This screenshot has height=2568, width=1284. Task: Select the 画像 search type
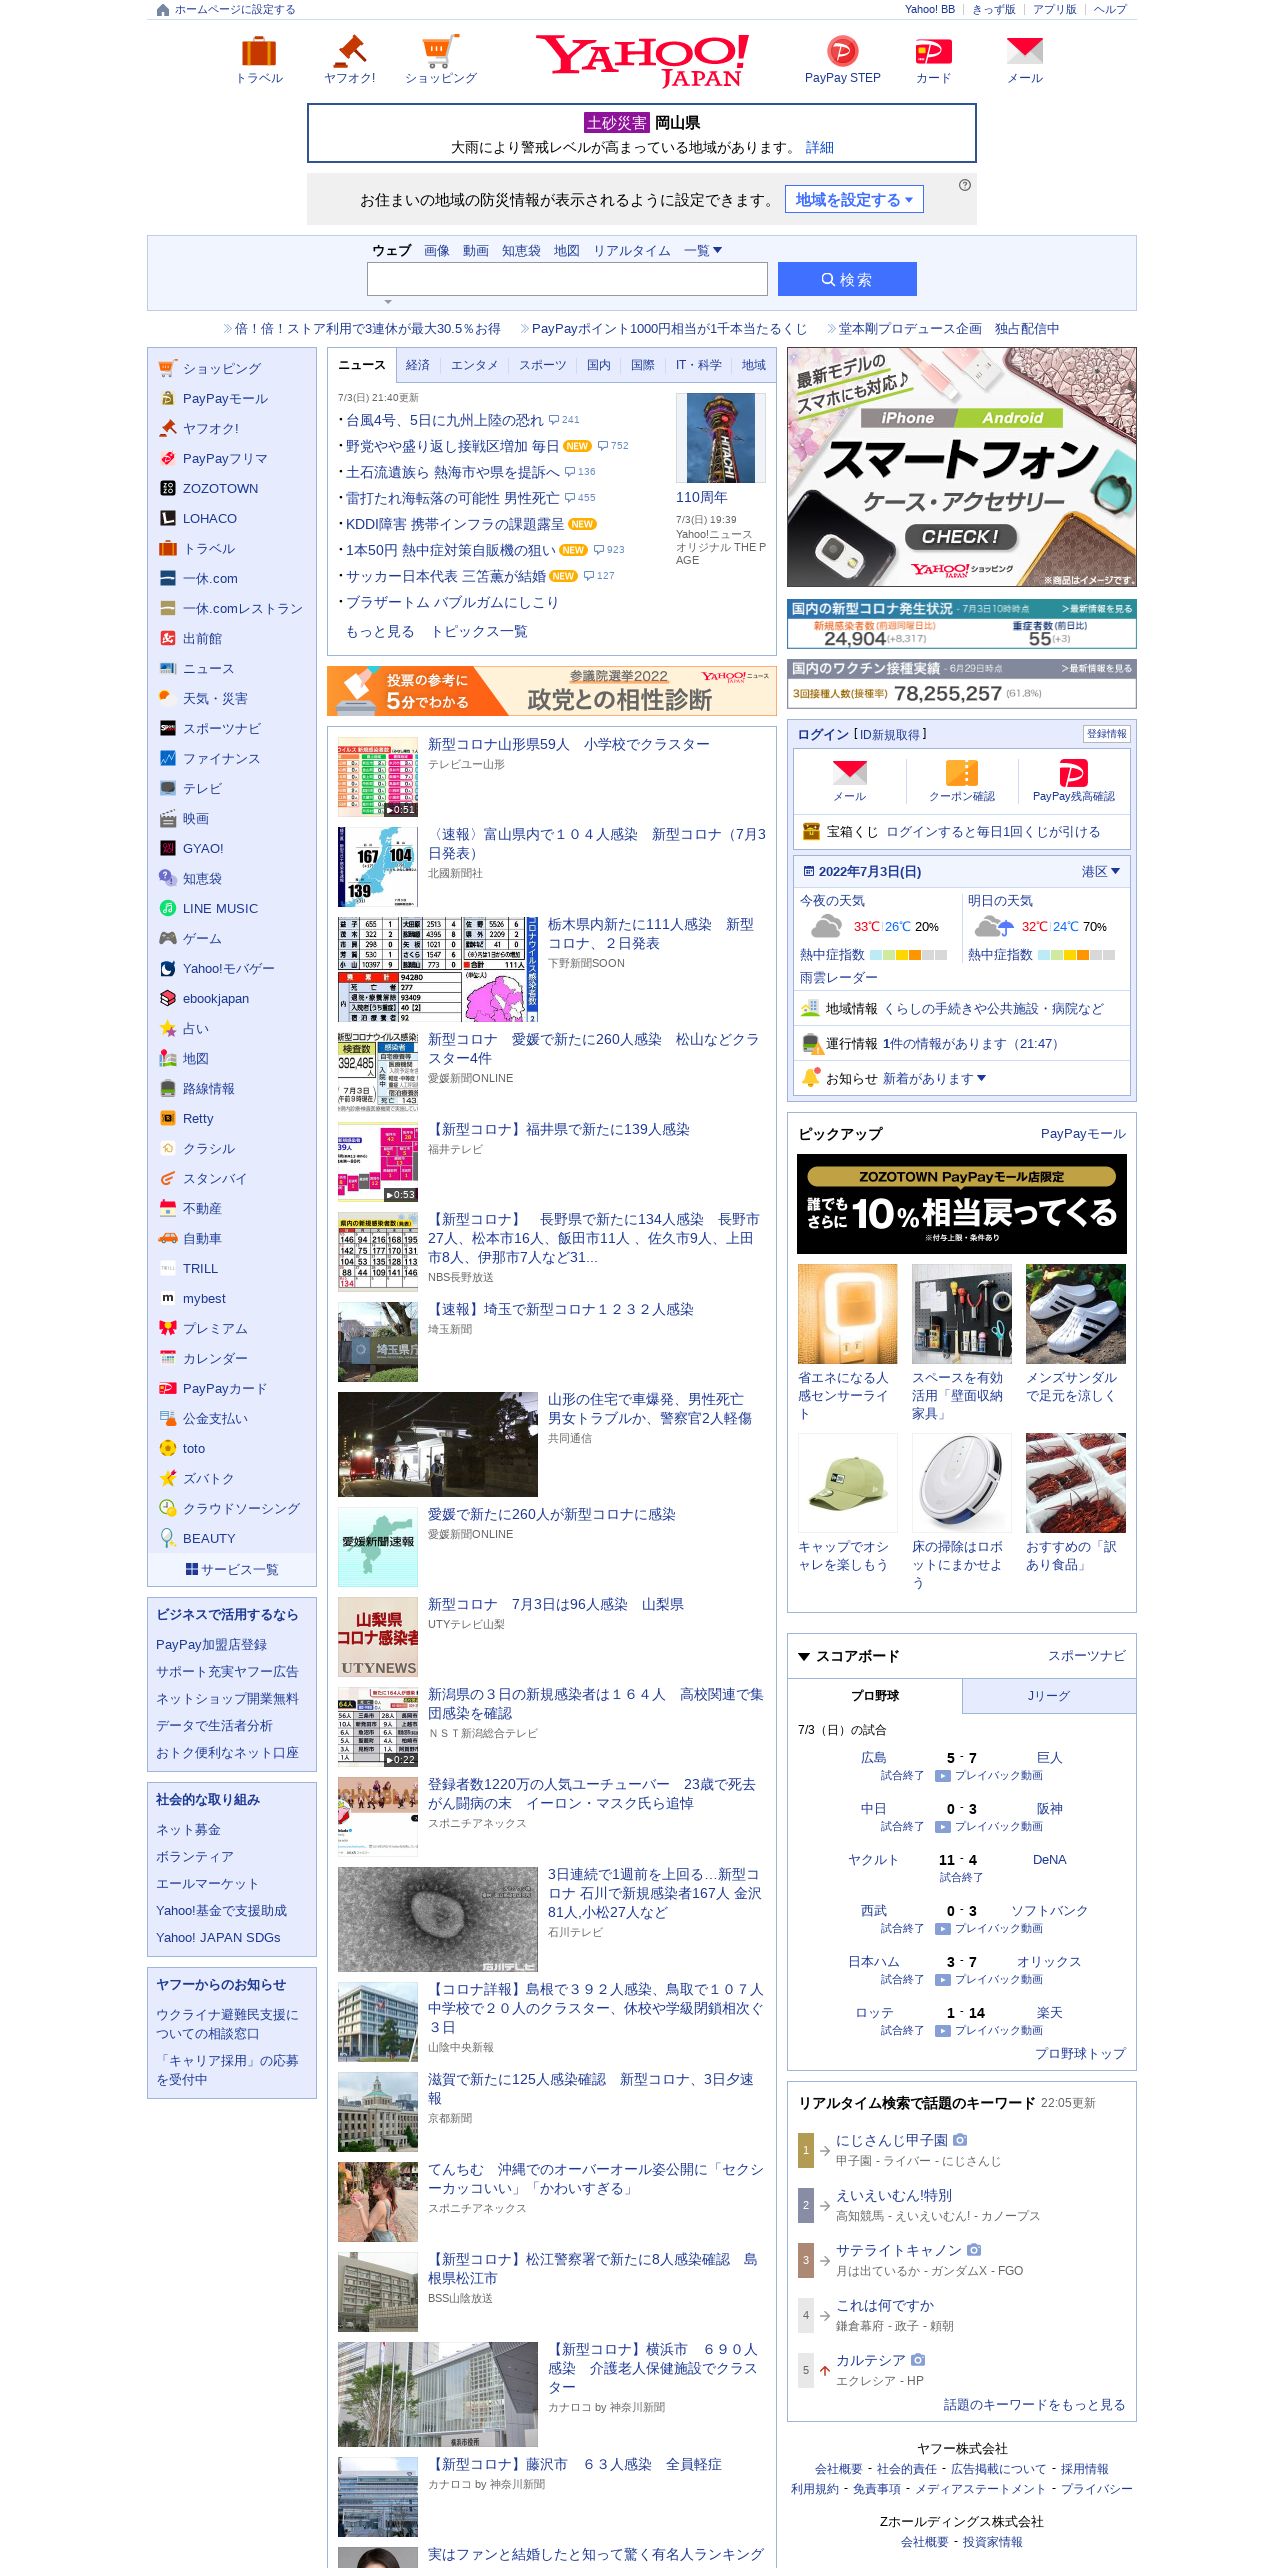click(x=437, y=251)
